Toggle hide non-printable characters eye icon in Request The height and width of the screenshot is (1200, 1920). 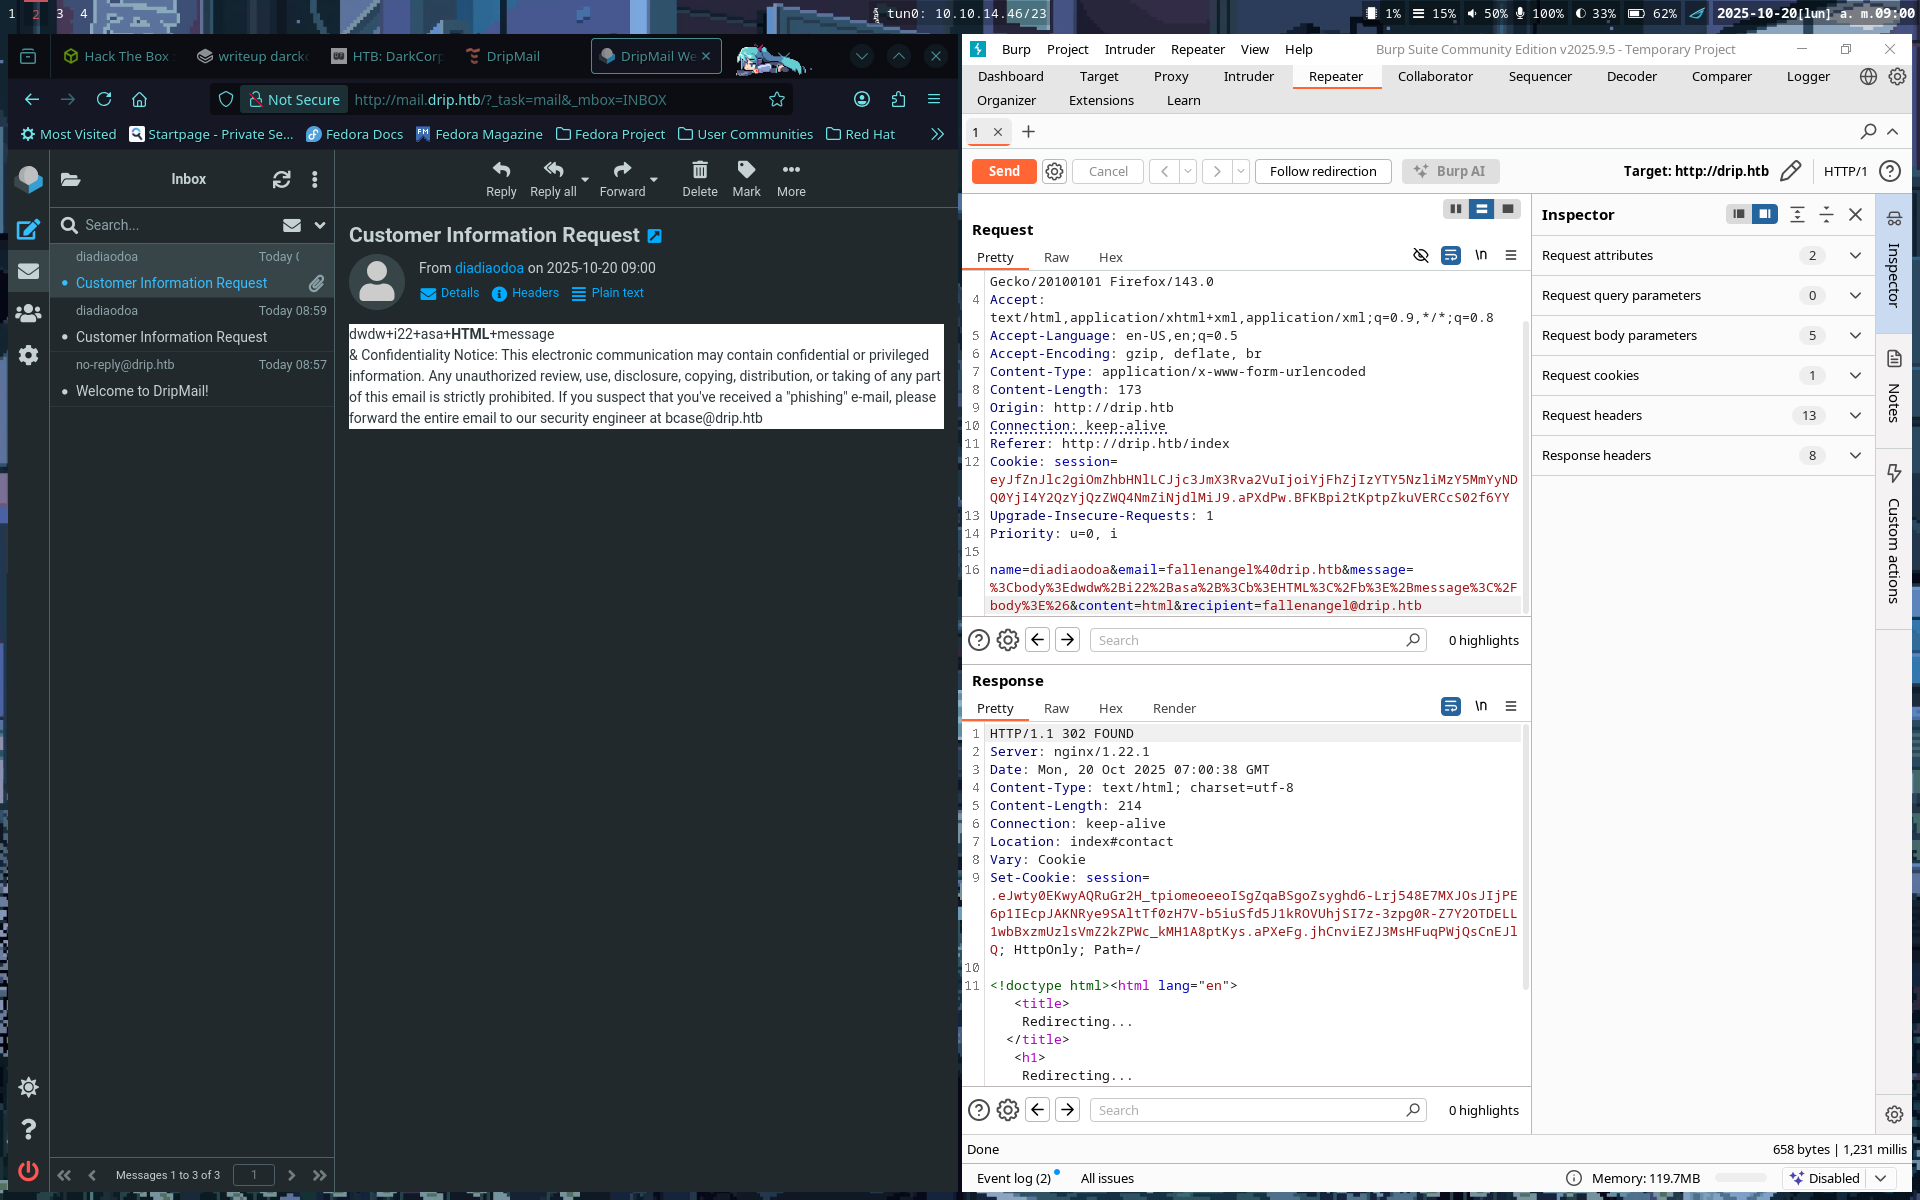click(1420, 256)
